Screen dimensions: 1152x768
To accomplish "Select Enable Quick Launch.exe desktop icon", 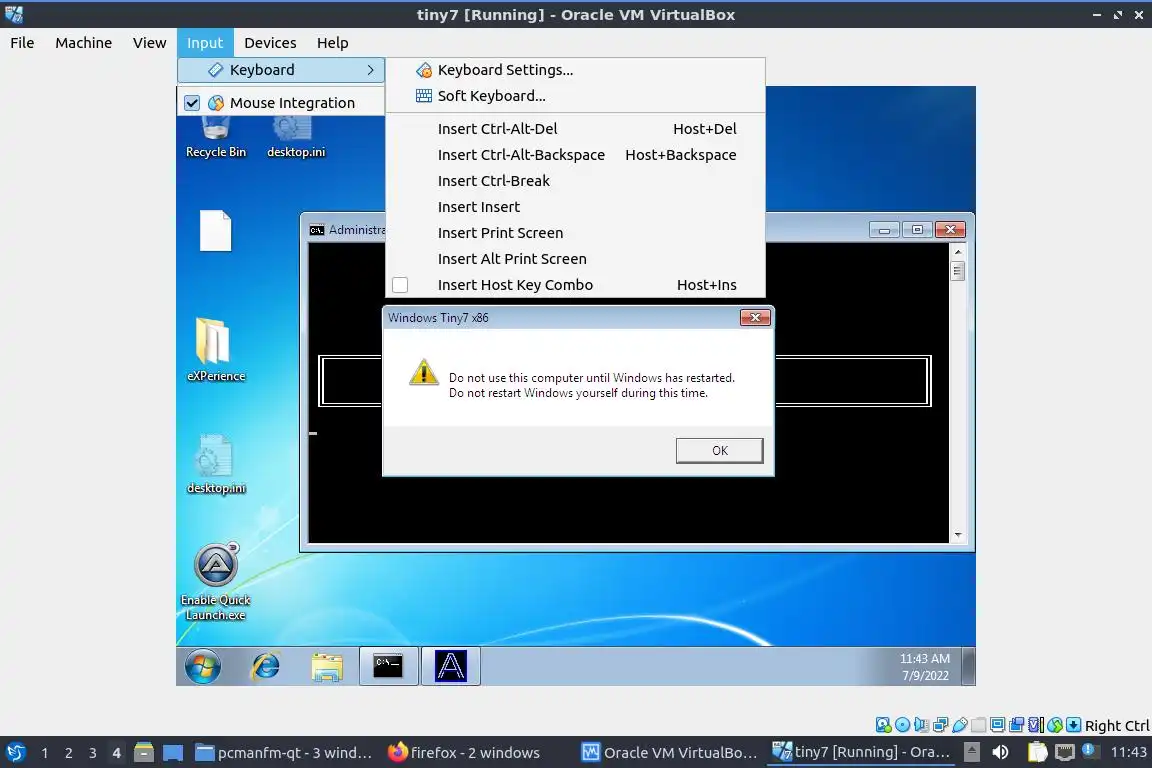I will click(x=216, y=582).
